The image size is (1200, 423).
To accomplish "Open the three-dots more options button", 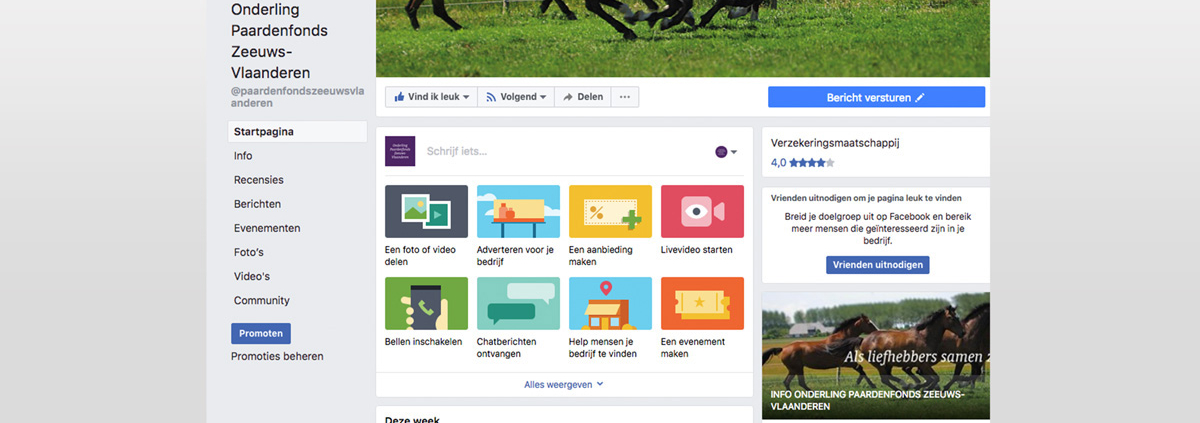I will (625, 97).
